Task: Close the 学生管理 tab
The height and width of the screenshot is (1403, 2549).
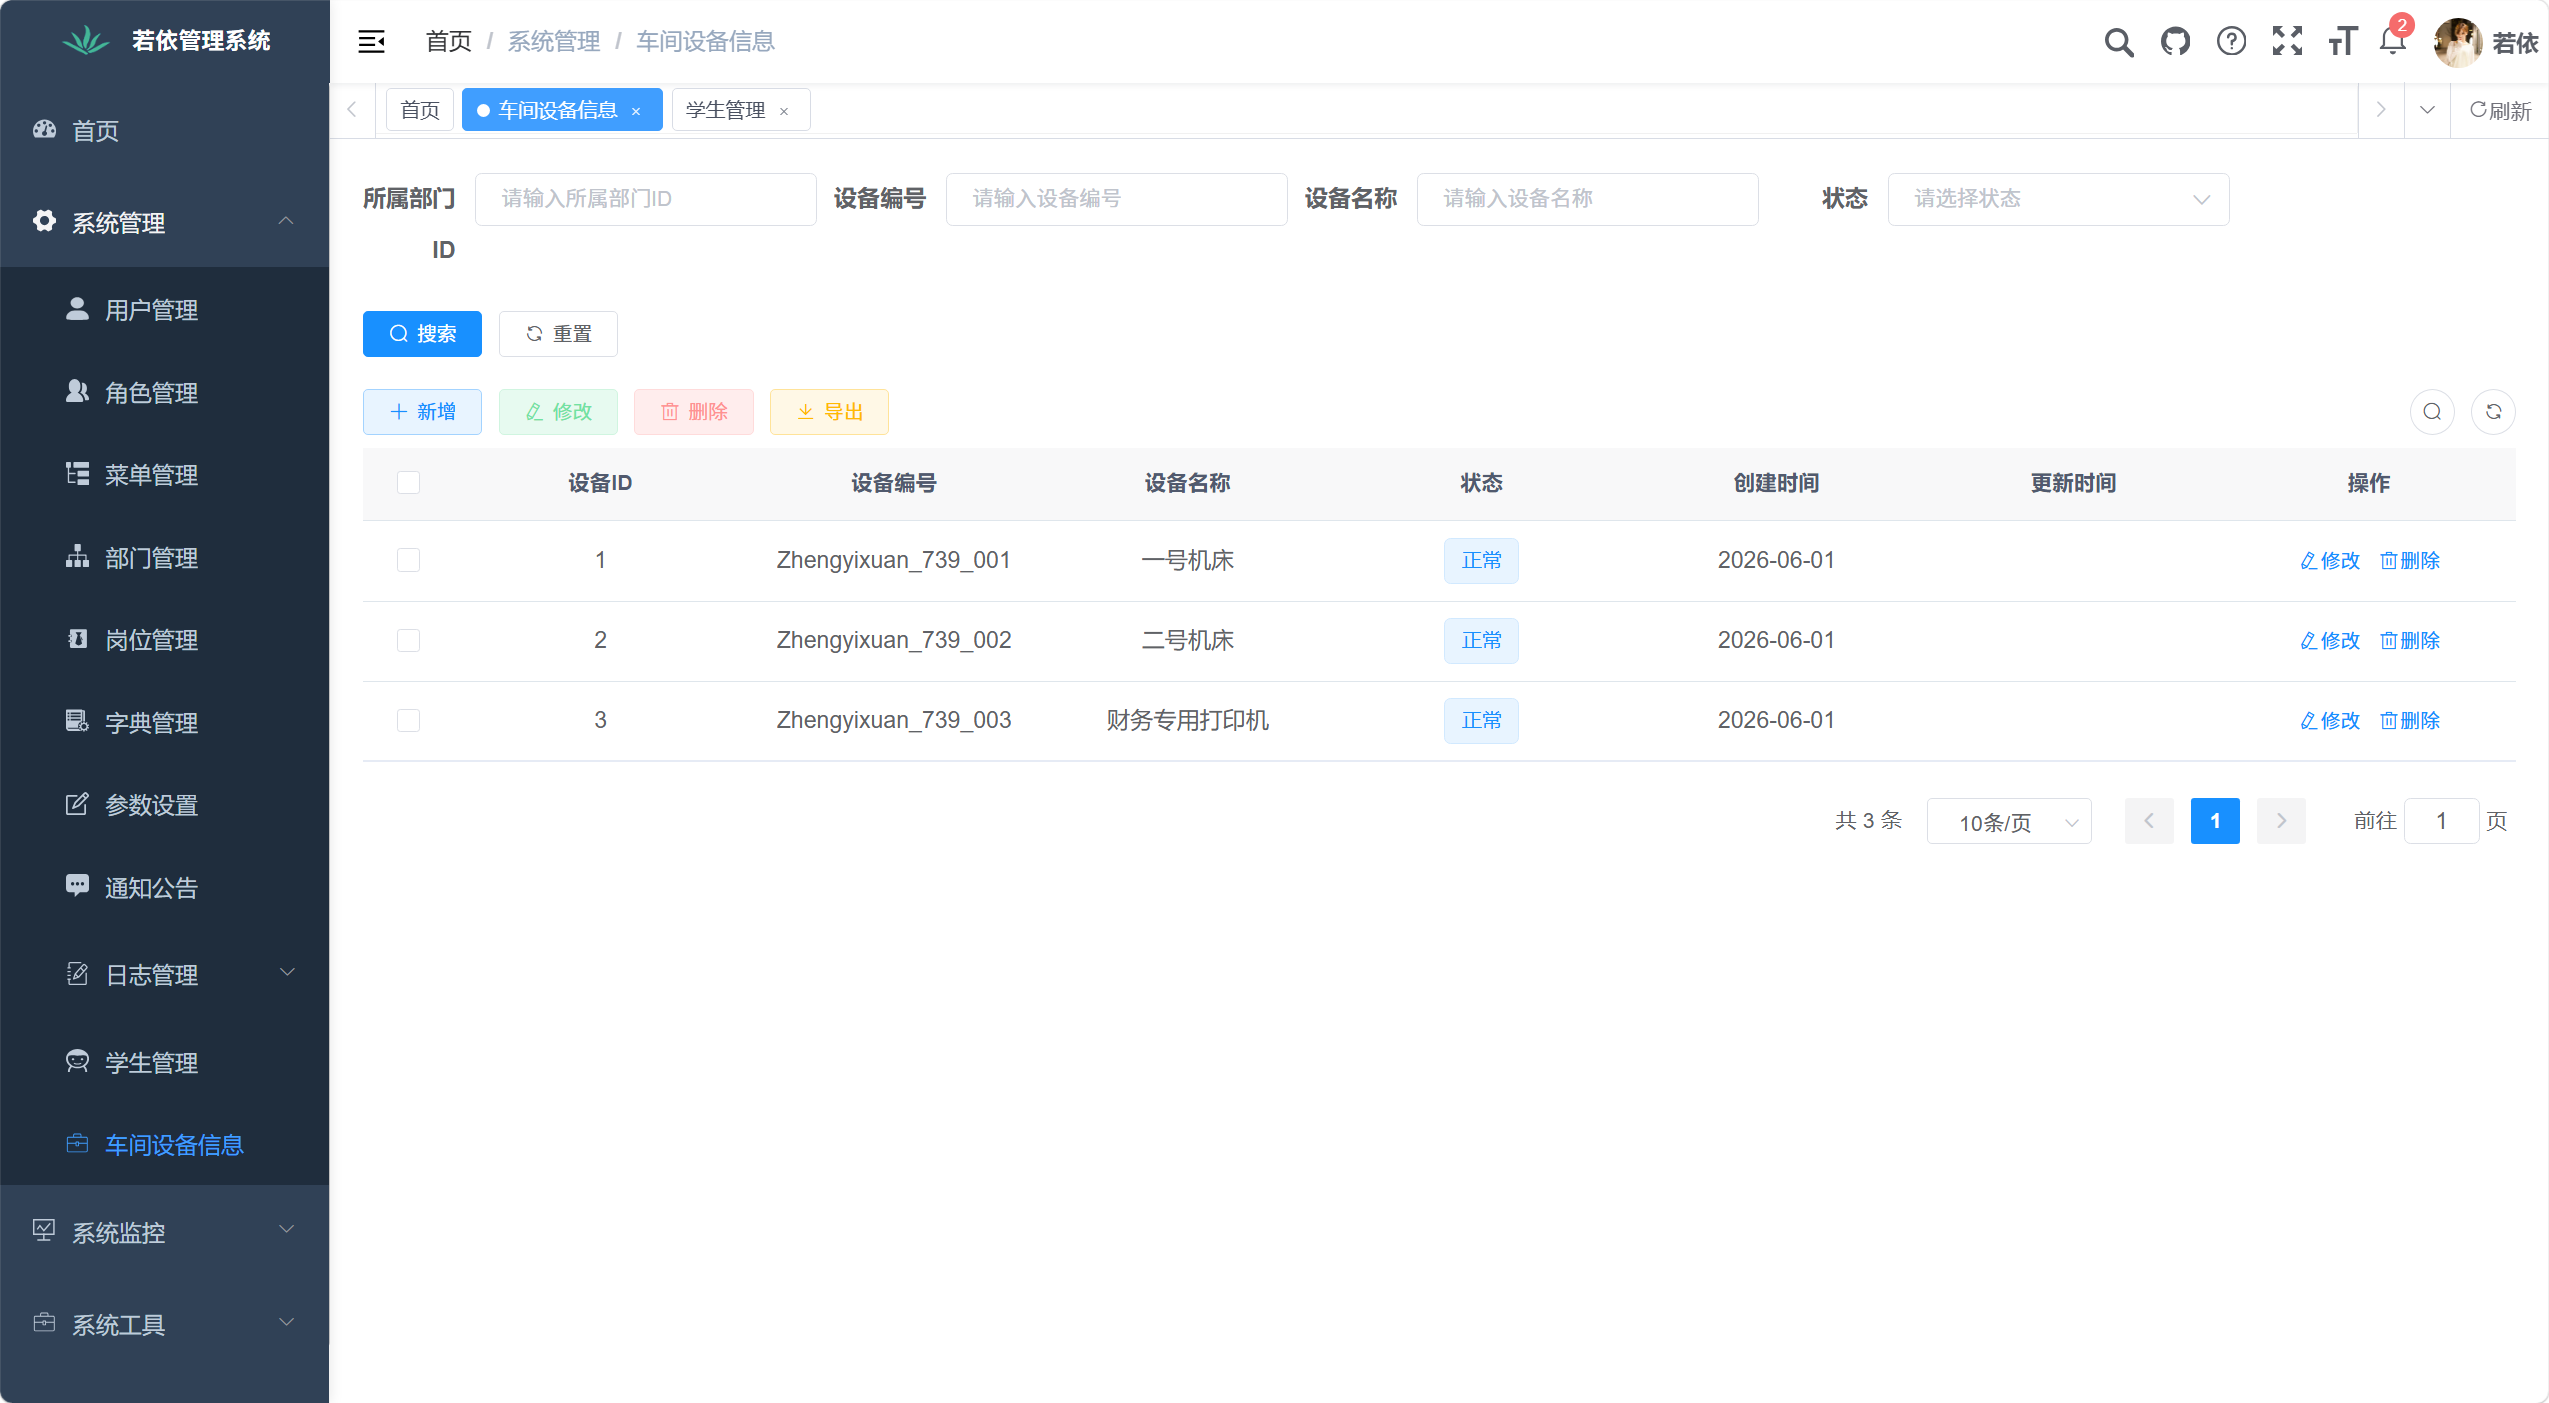Action: (x=784, y=111)
